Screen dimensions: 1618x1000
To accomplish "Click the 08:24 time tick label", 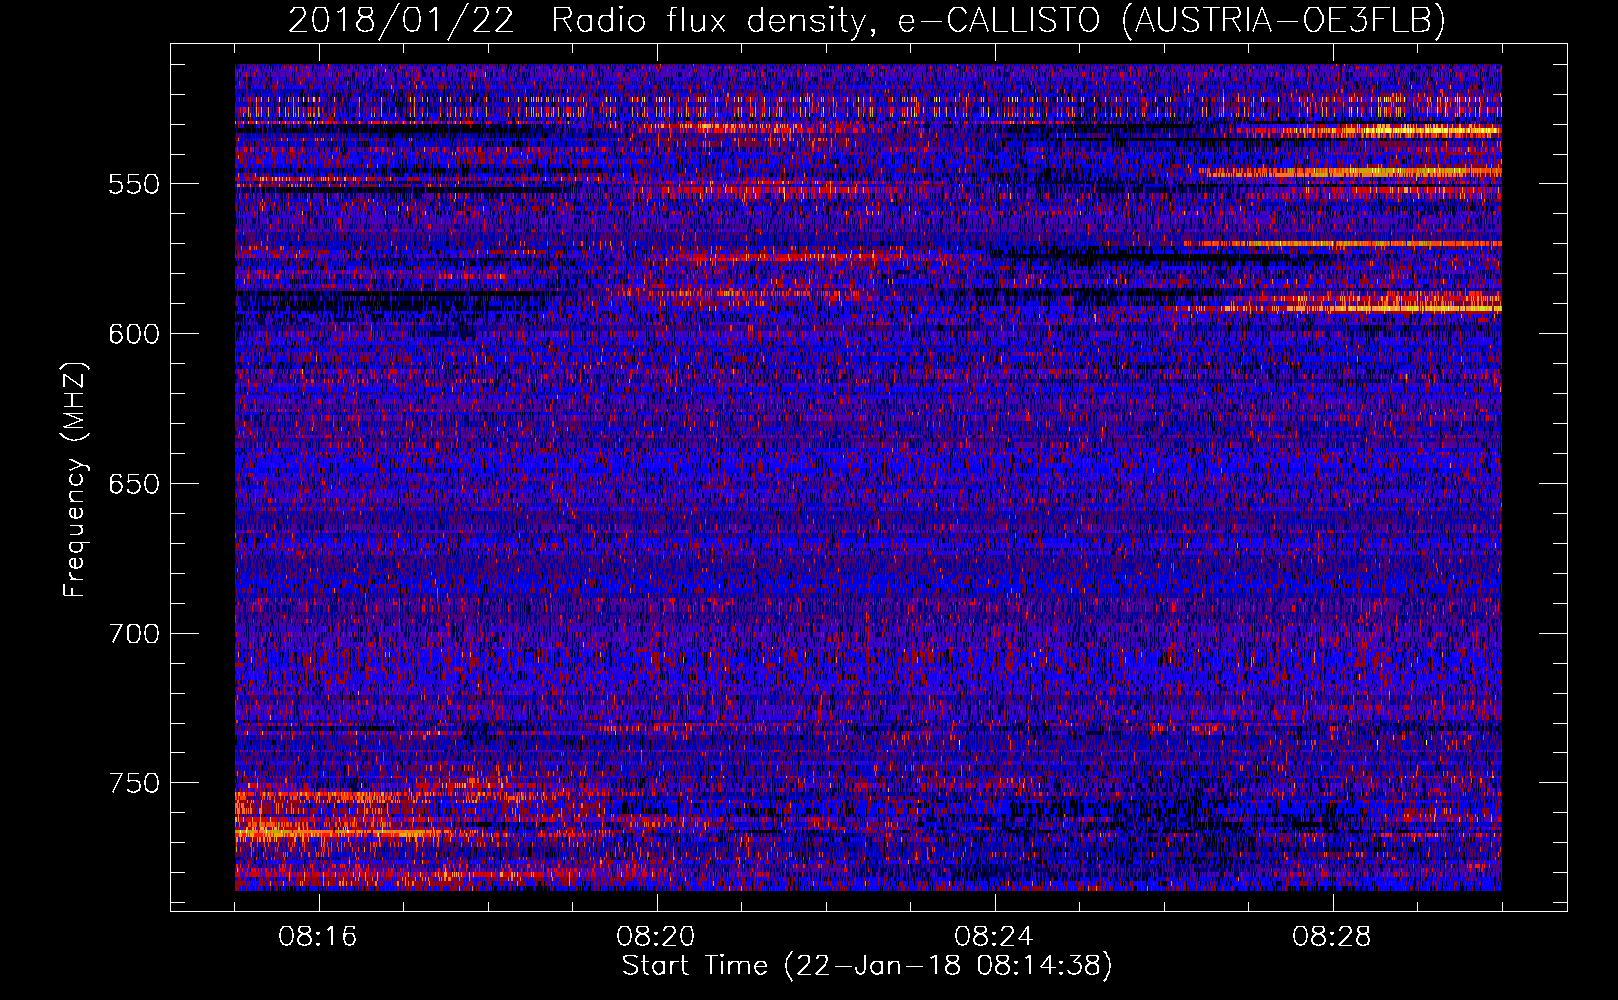I will 994,937.
